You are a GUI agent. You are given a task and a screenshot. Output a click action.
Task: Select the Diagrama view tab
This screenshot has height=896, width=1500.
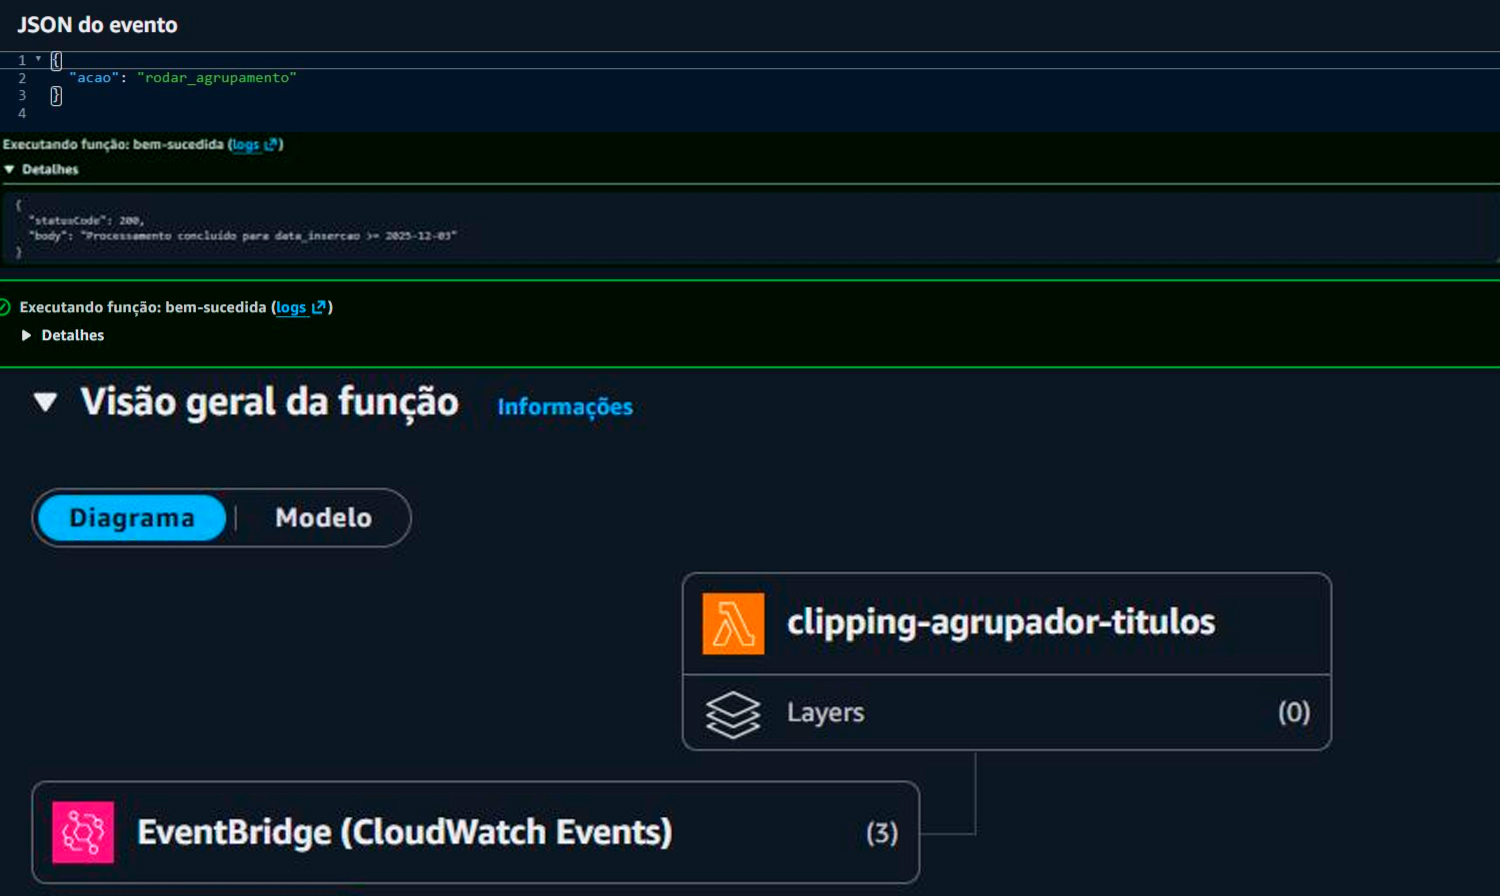(132, 518)
